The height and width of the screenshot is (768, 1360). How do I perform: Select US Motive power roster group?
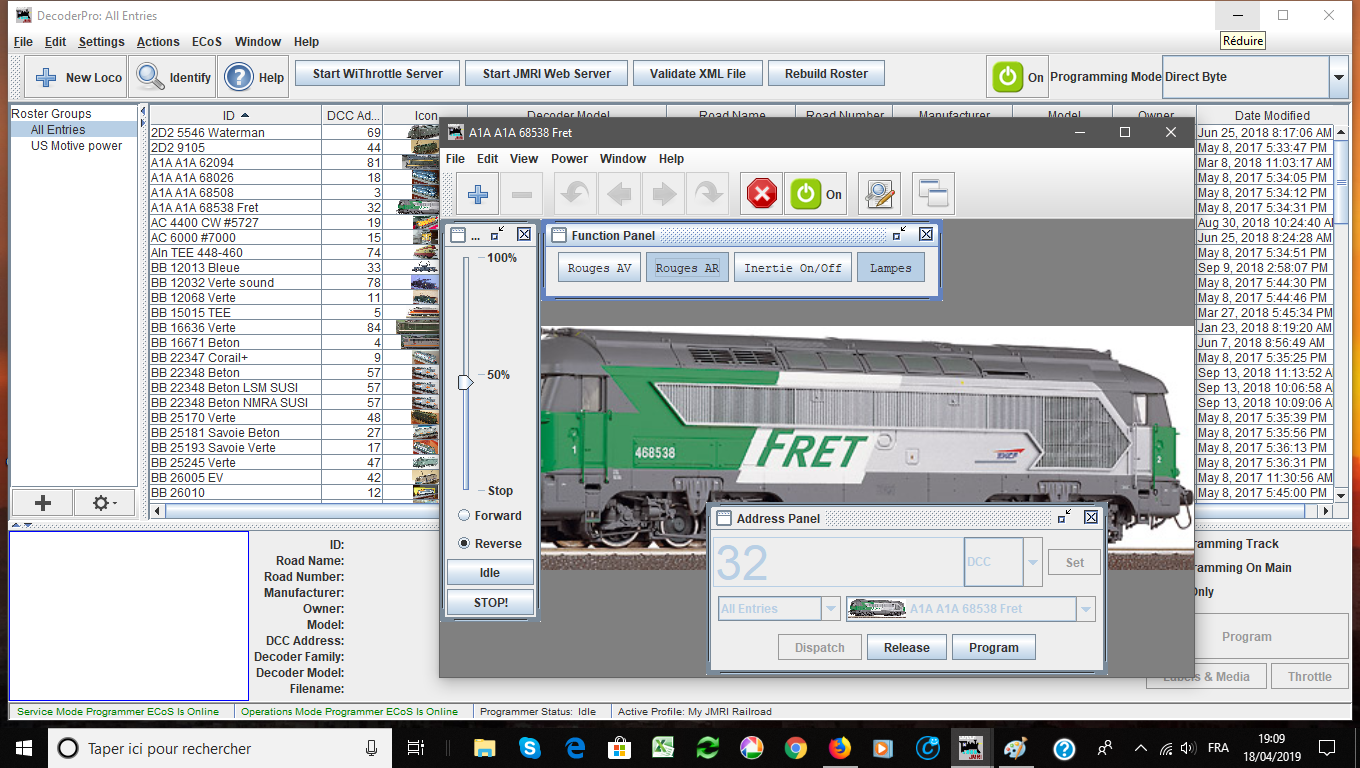pos(76,146)
